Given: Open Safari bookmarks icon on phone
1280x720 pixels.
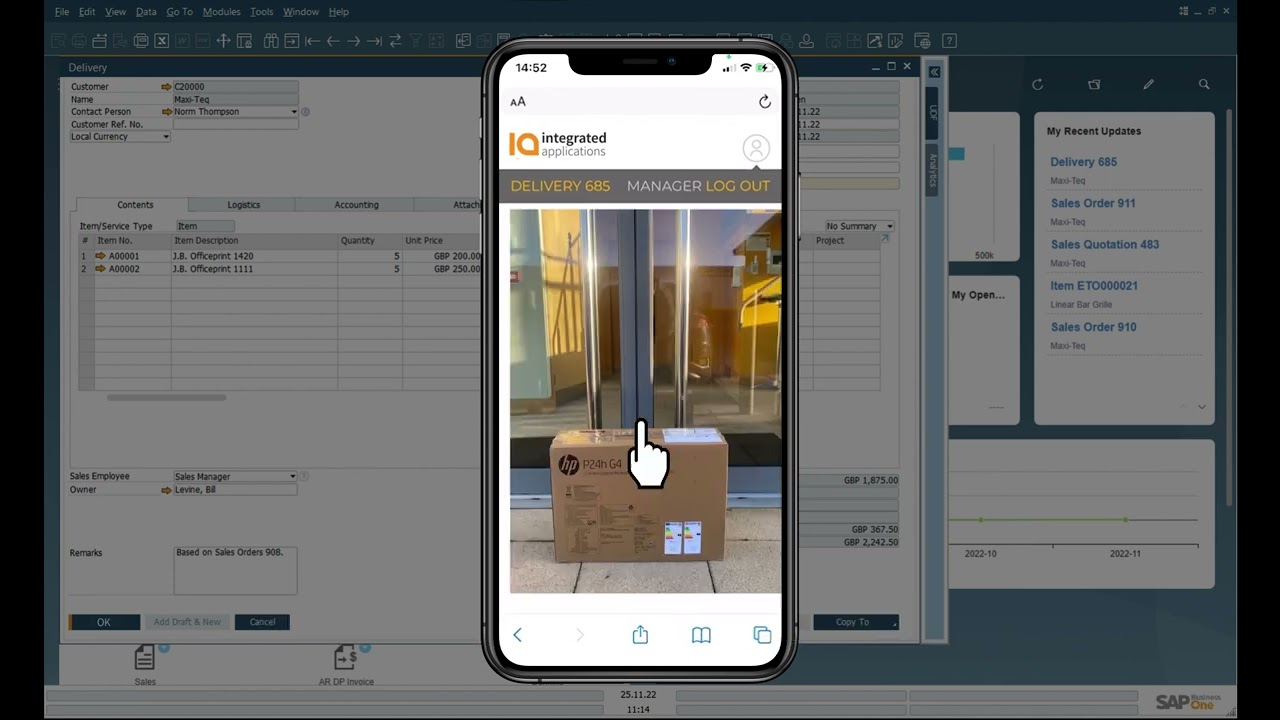Looking at the screenshot, I should pos(701,635).
